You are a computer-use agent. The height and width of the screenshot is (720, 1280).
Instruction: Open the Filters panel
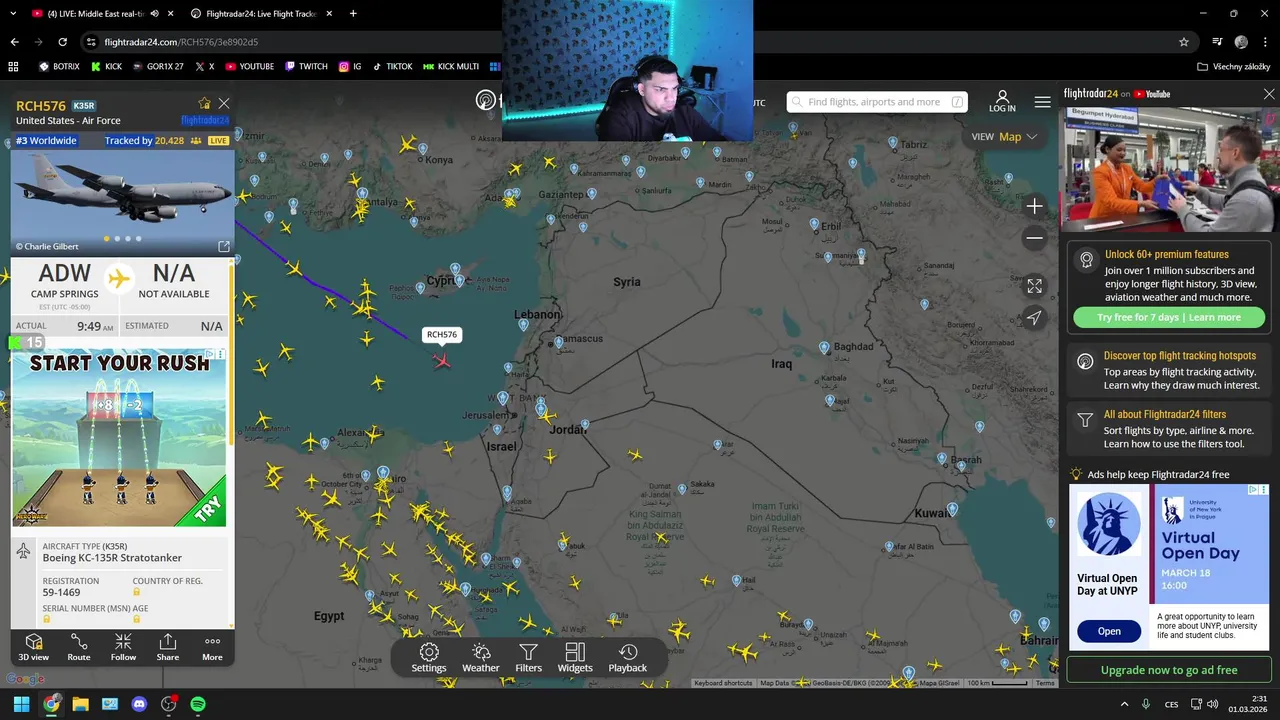click(x=528, y=658)
